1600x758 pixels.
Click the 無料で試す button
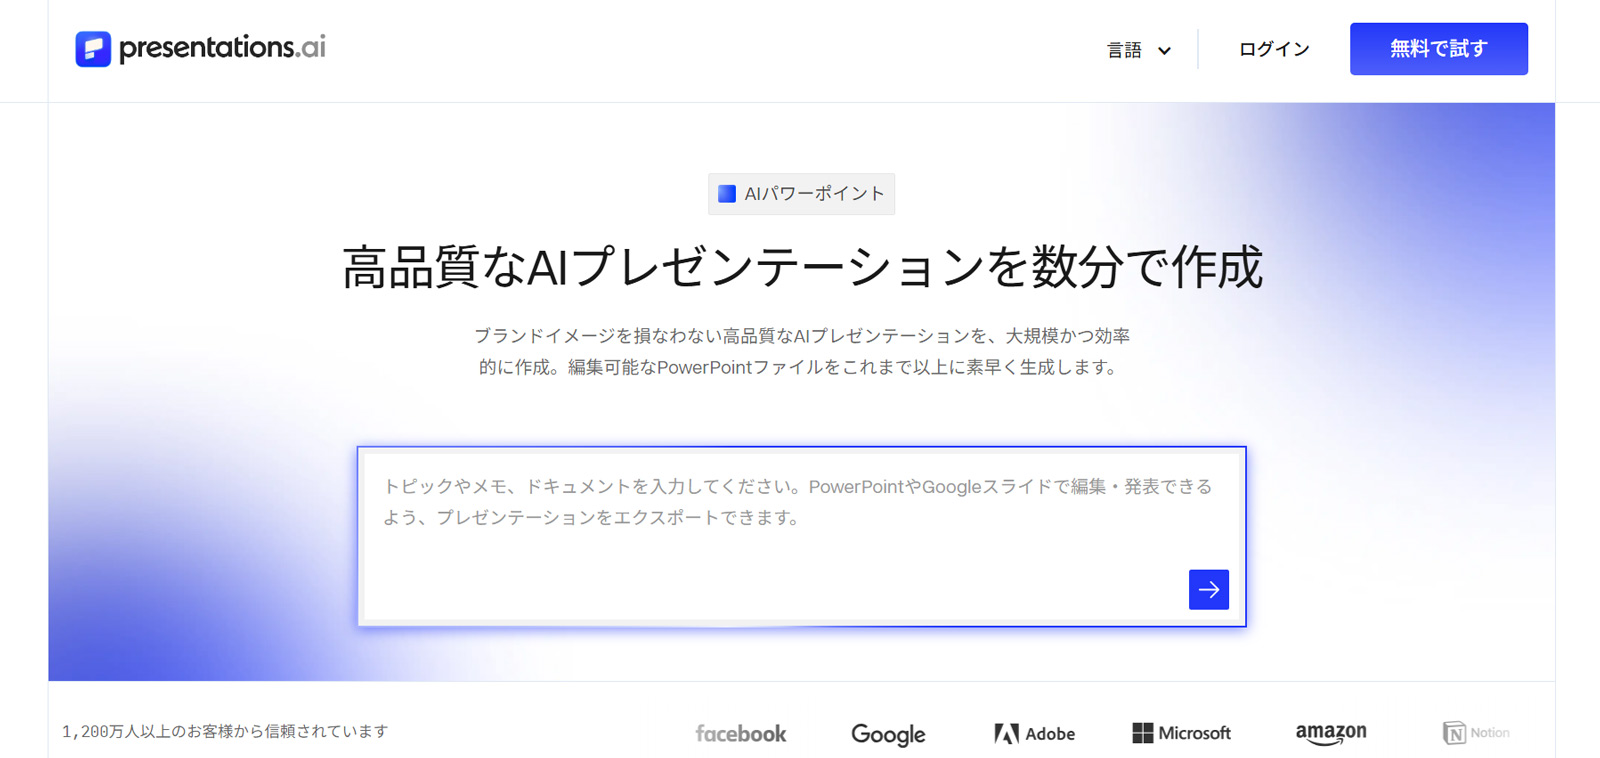[1438, 49]
